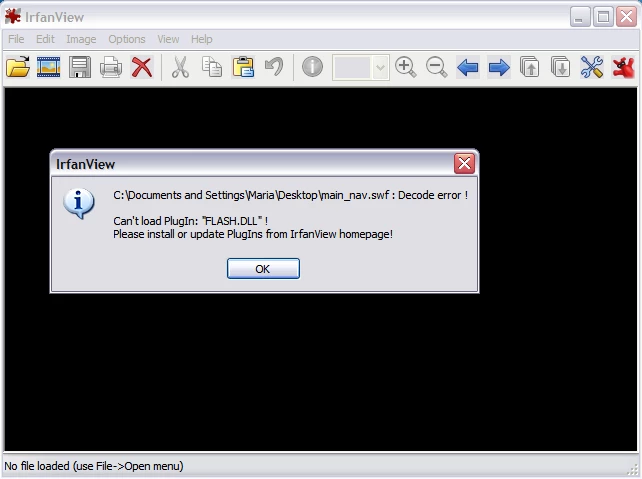Click the blue info bubble dialog icon
The image size is (642, 479).
(x=79, y=203)
